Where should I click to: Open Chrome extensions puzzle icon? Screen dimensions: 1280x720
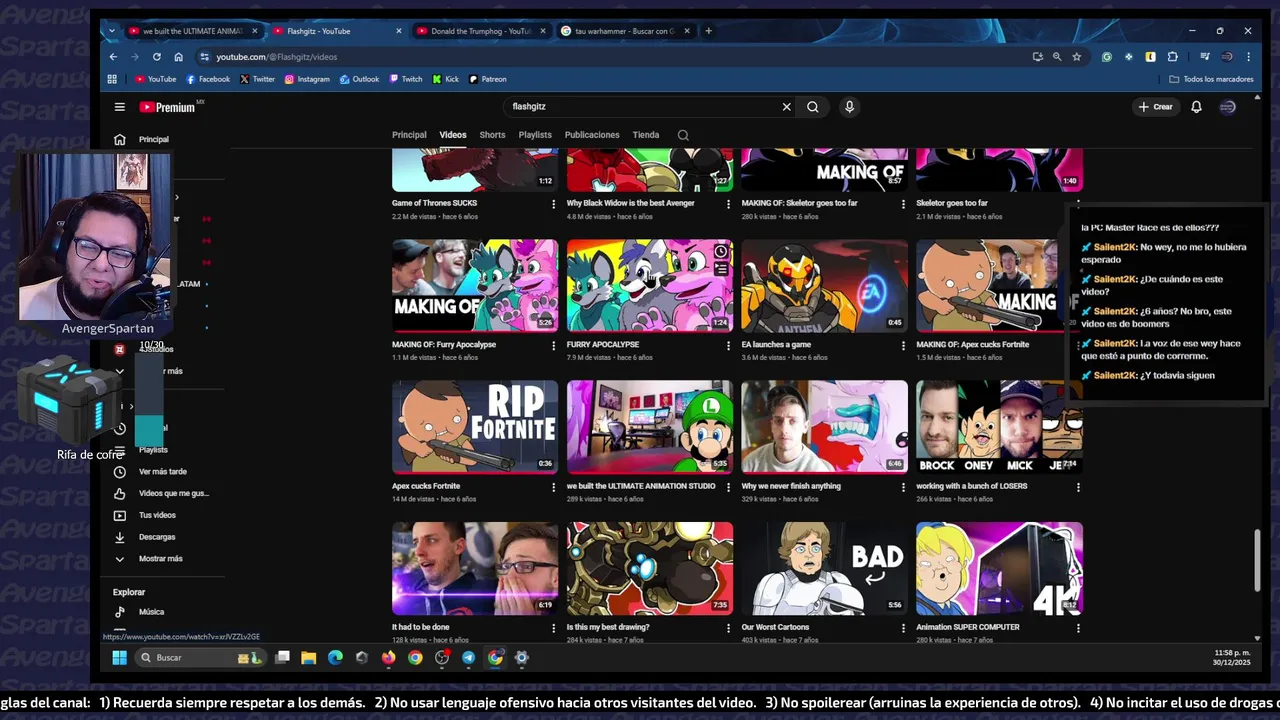(x=1173, y=57)
